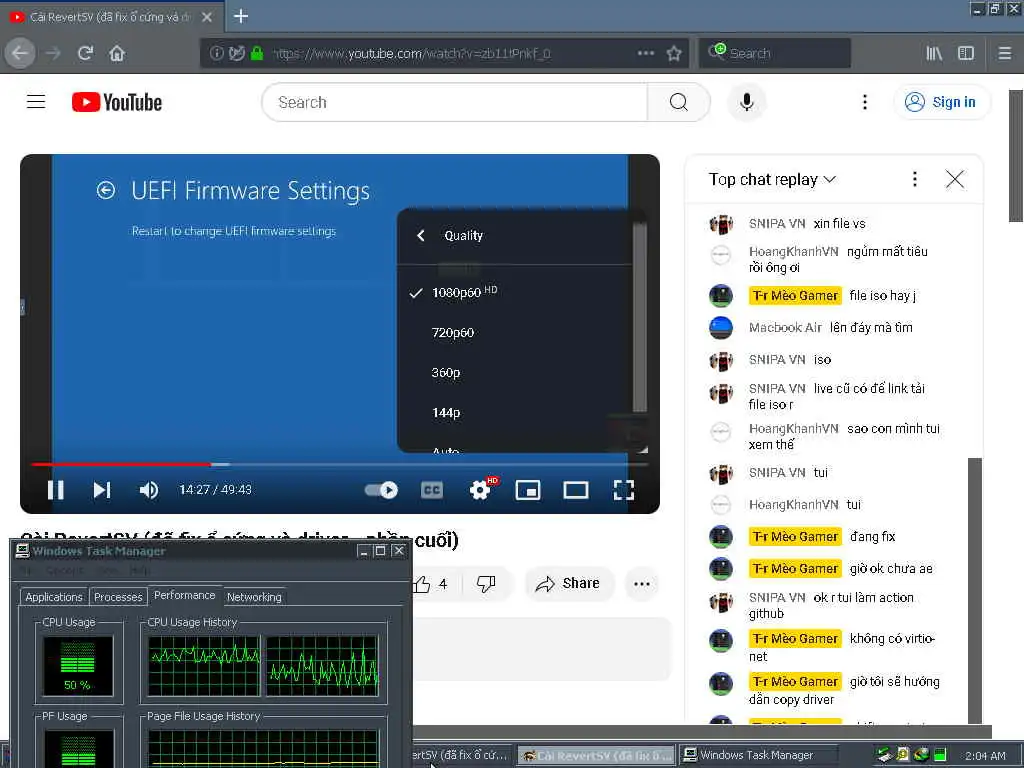The width and height of the screenshot is (1024, 768).
Task: Select Performance tab in Task Manager
Action: (x=184, y=596)
